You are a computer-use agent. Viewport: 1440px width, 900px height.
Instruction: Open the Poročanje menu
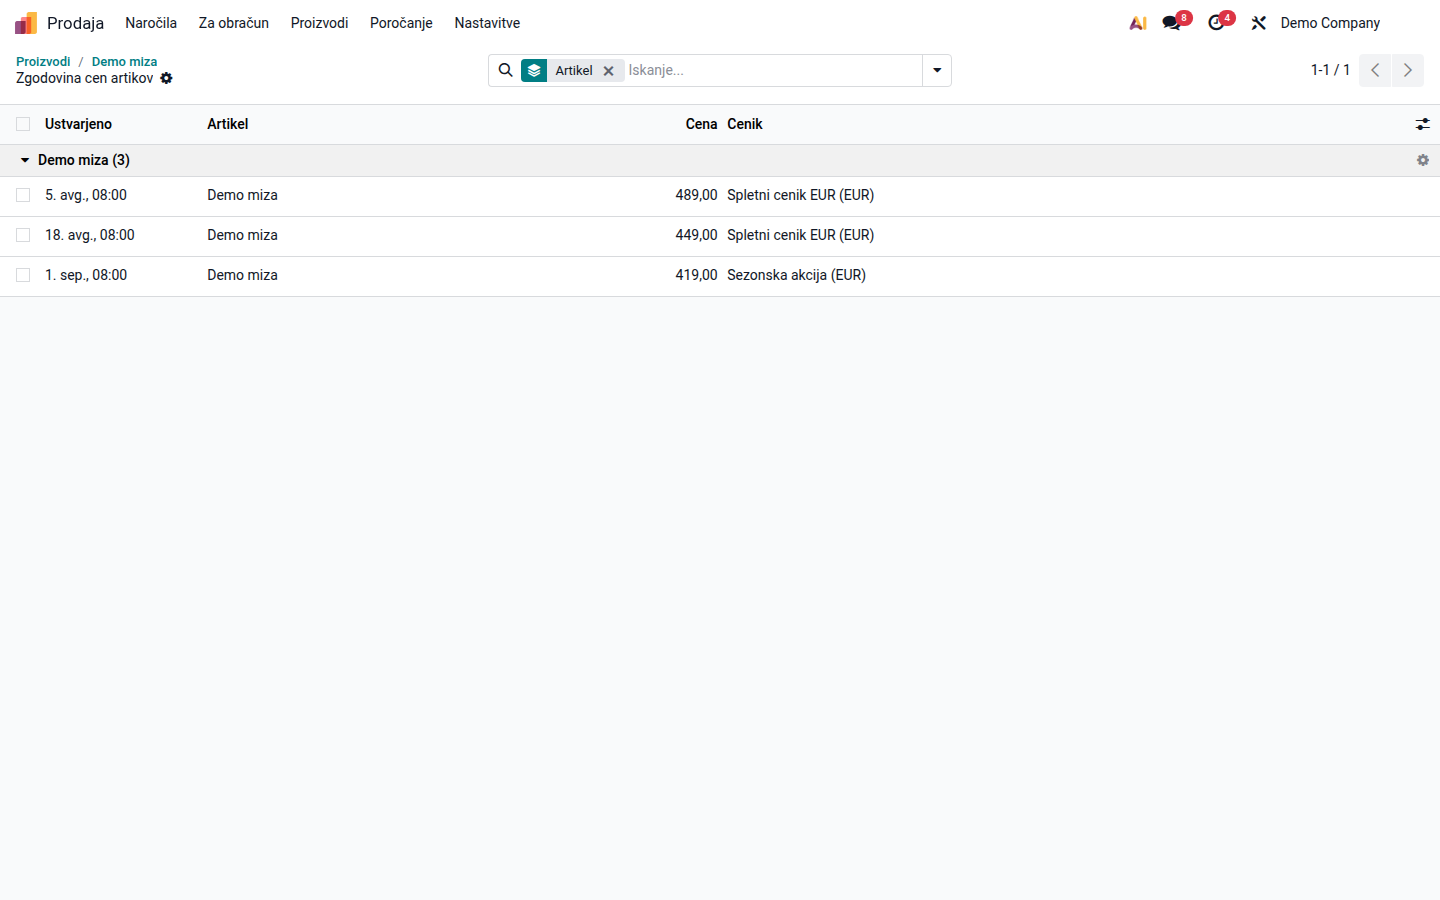point(401,23)
